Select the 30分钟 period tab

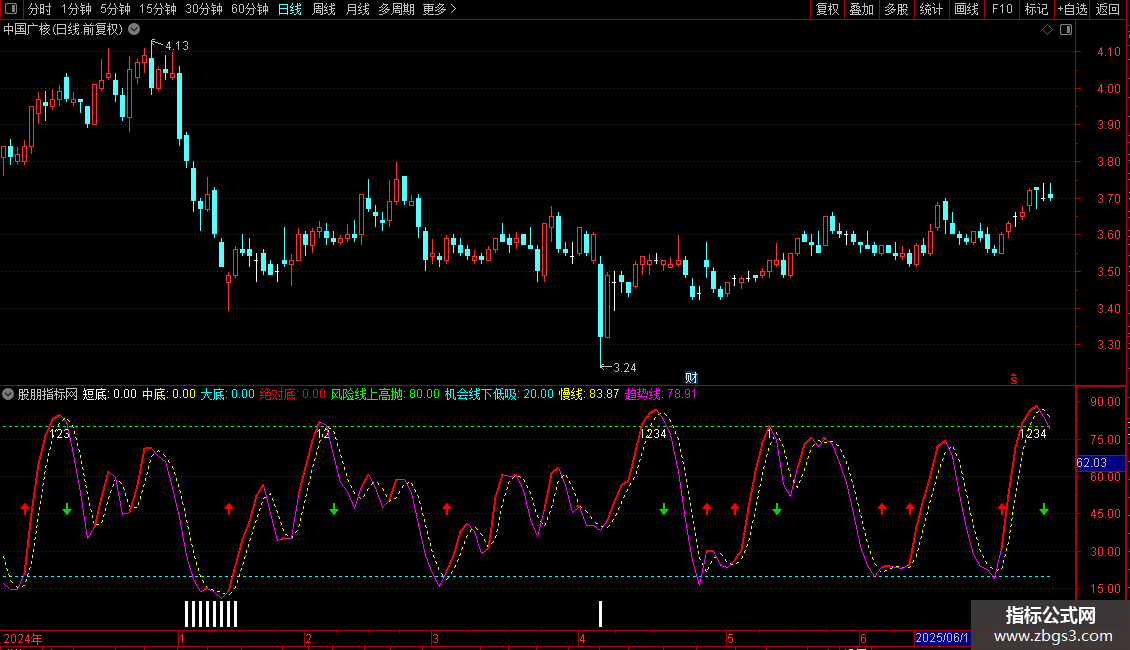(204, 9)
